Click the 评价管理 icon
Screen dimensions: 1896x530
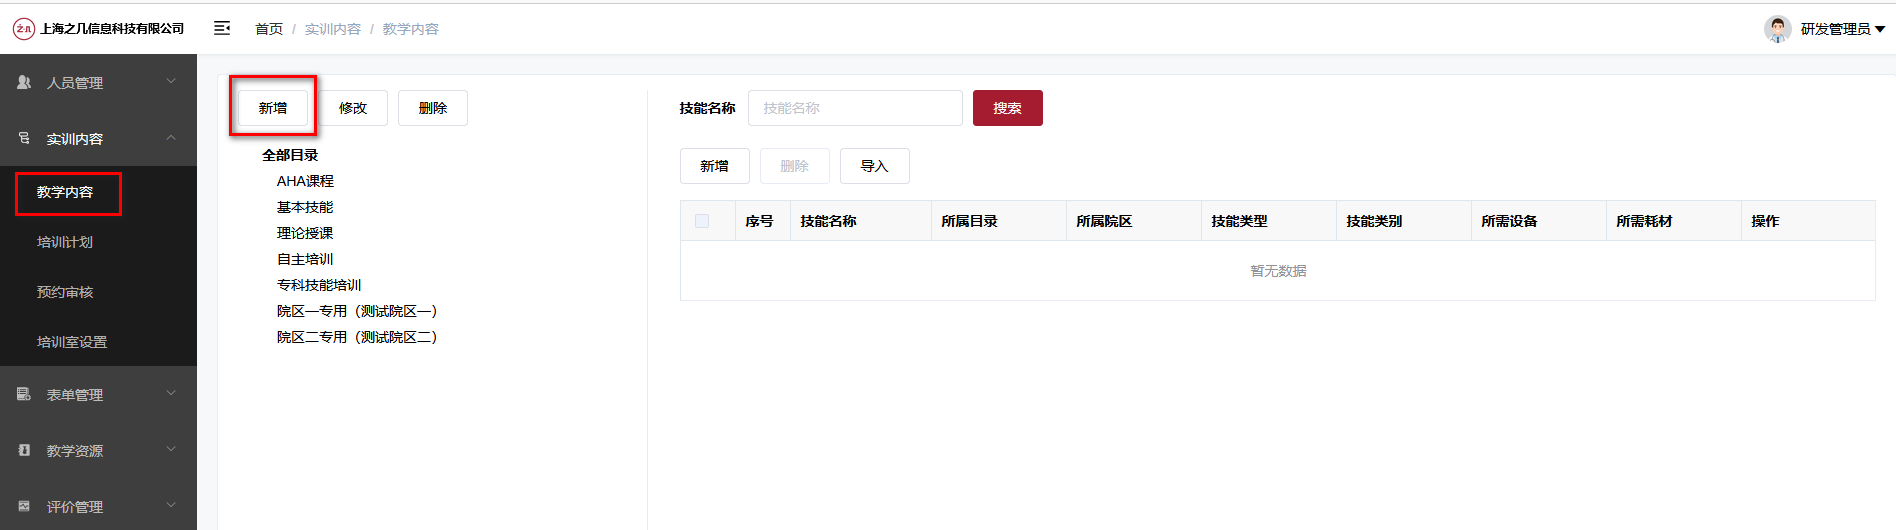click(24, 506)
